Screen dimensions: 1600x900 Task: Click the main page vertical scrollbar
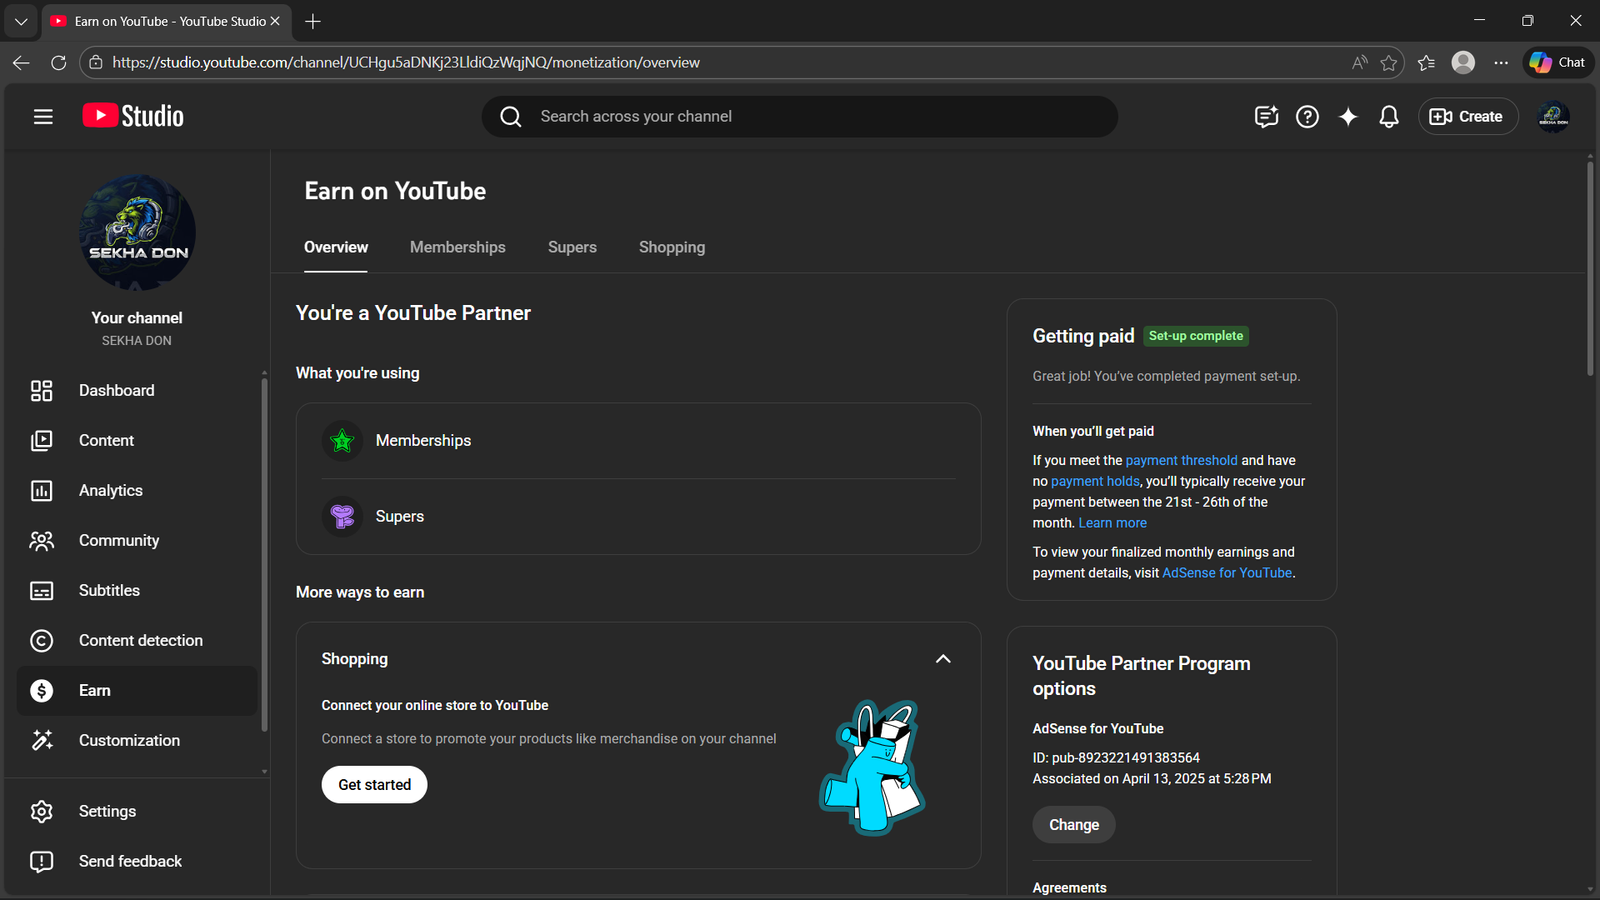(1590, 270)
